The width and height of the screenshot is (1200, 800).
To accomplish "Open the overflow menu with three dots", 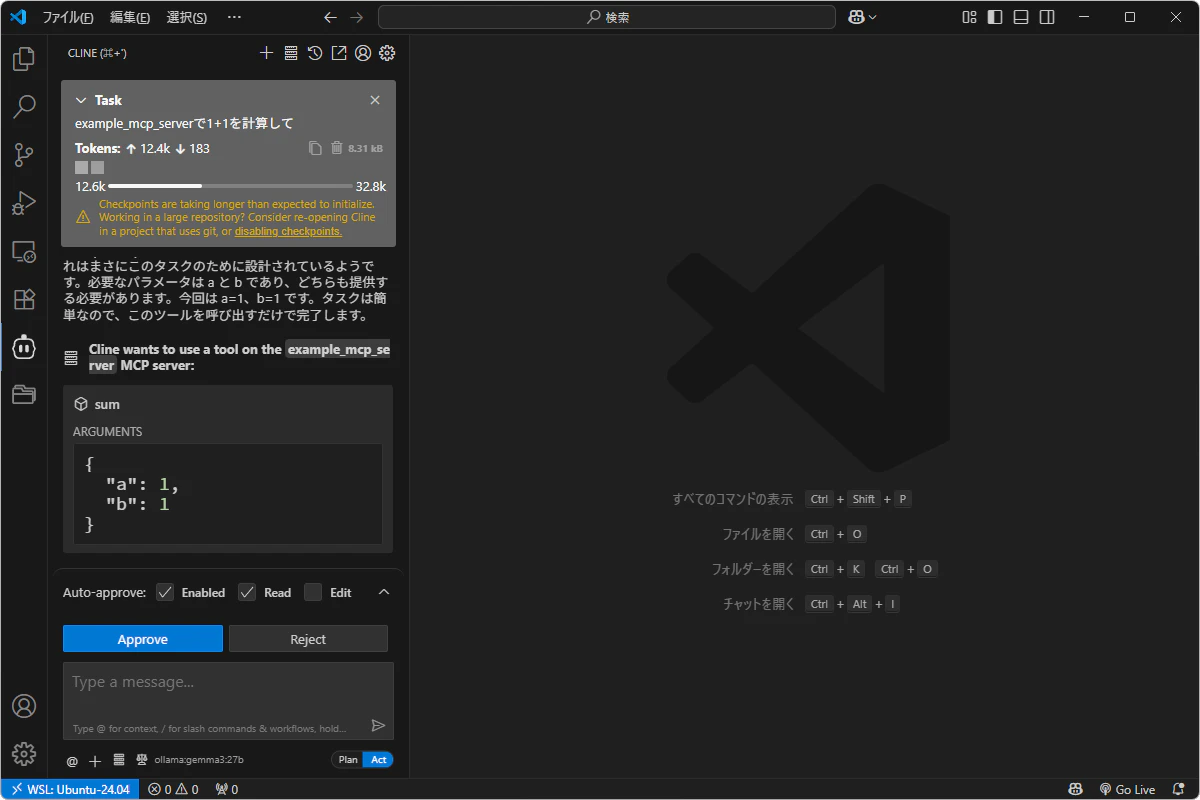I will pyautogui.click(x=234, y=17).
